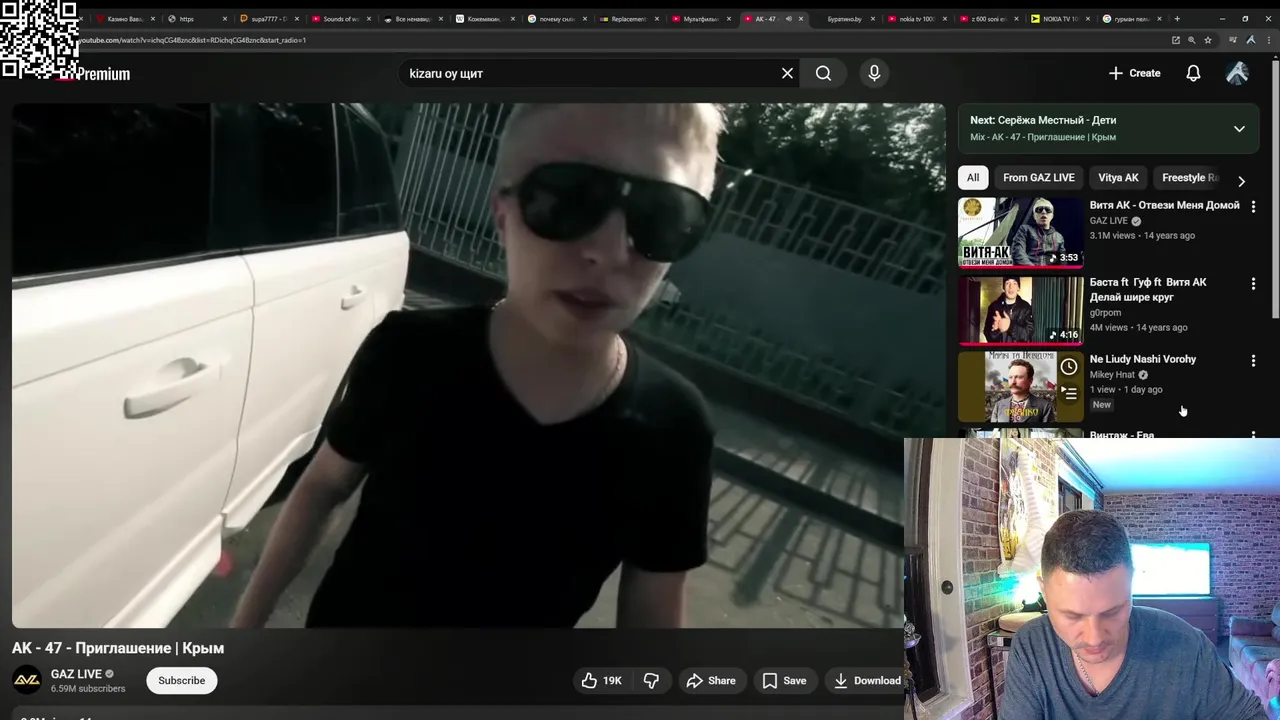
Task: Switch to the 'Replacement' browser tab
Action: (628, 19)
